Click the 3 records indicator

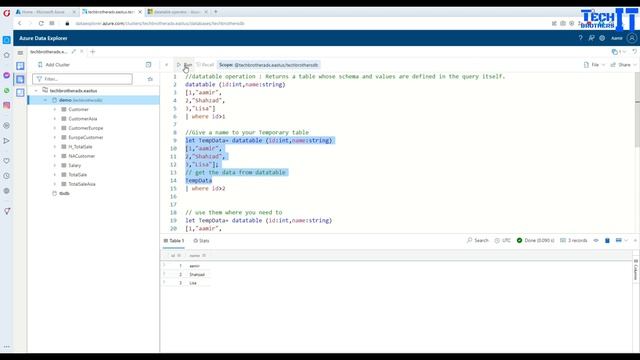574,240
